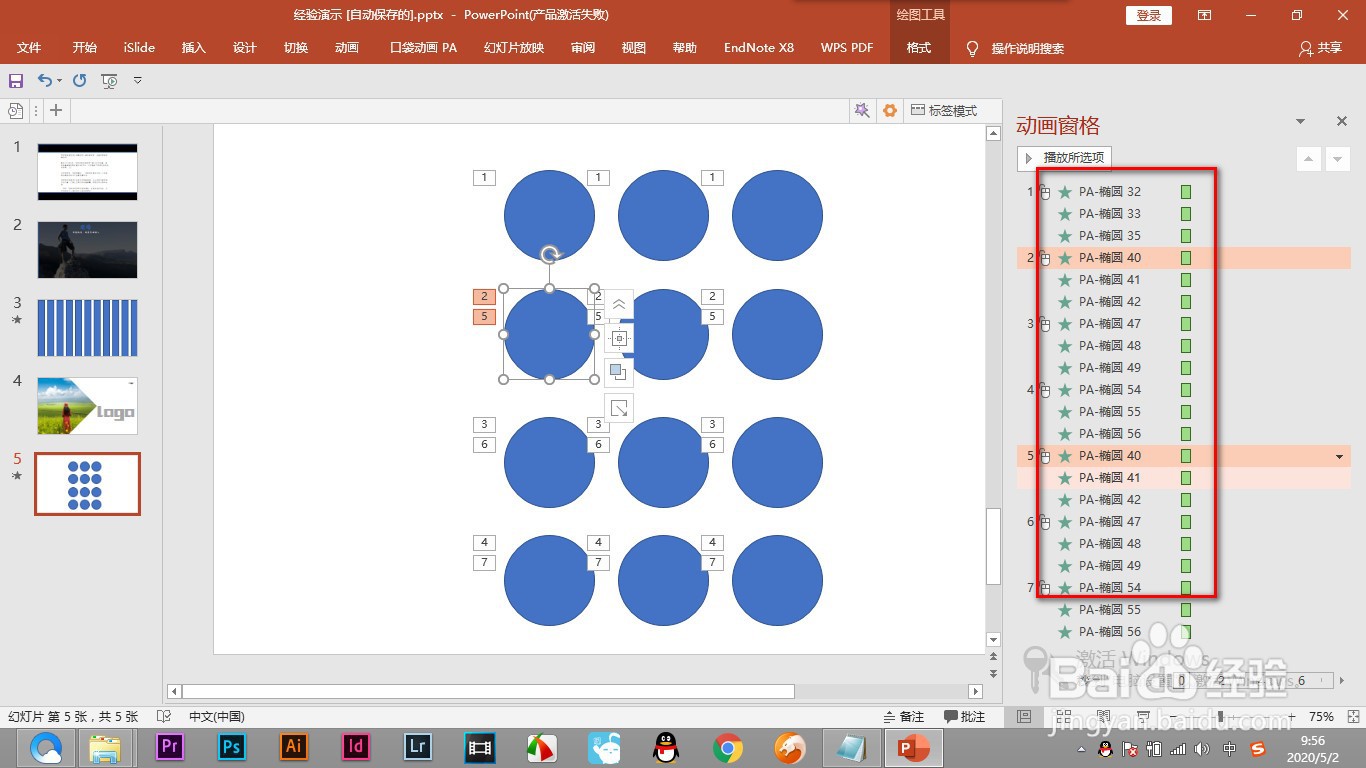Customize the Quick Access Toolbar dropdown

pos(138,80)
